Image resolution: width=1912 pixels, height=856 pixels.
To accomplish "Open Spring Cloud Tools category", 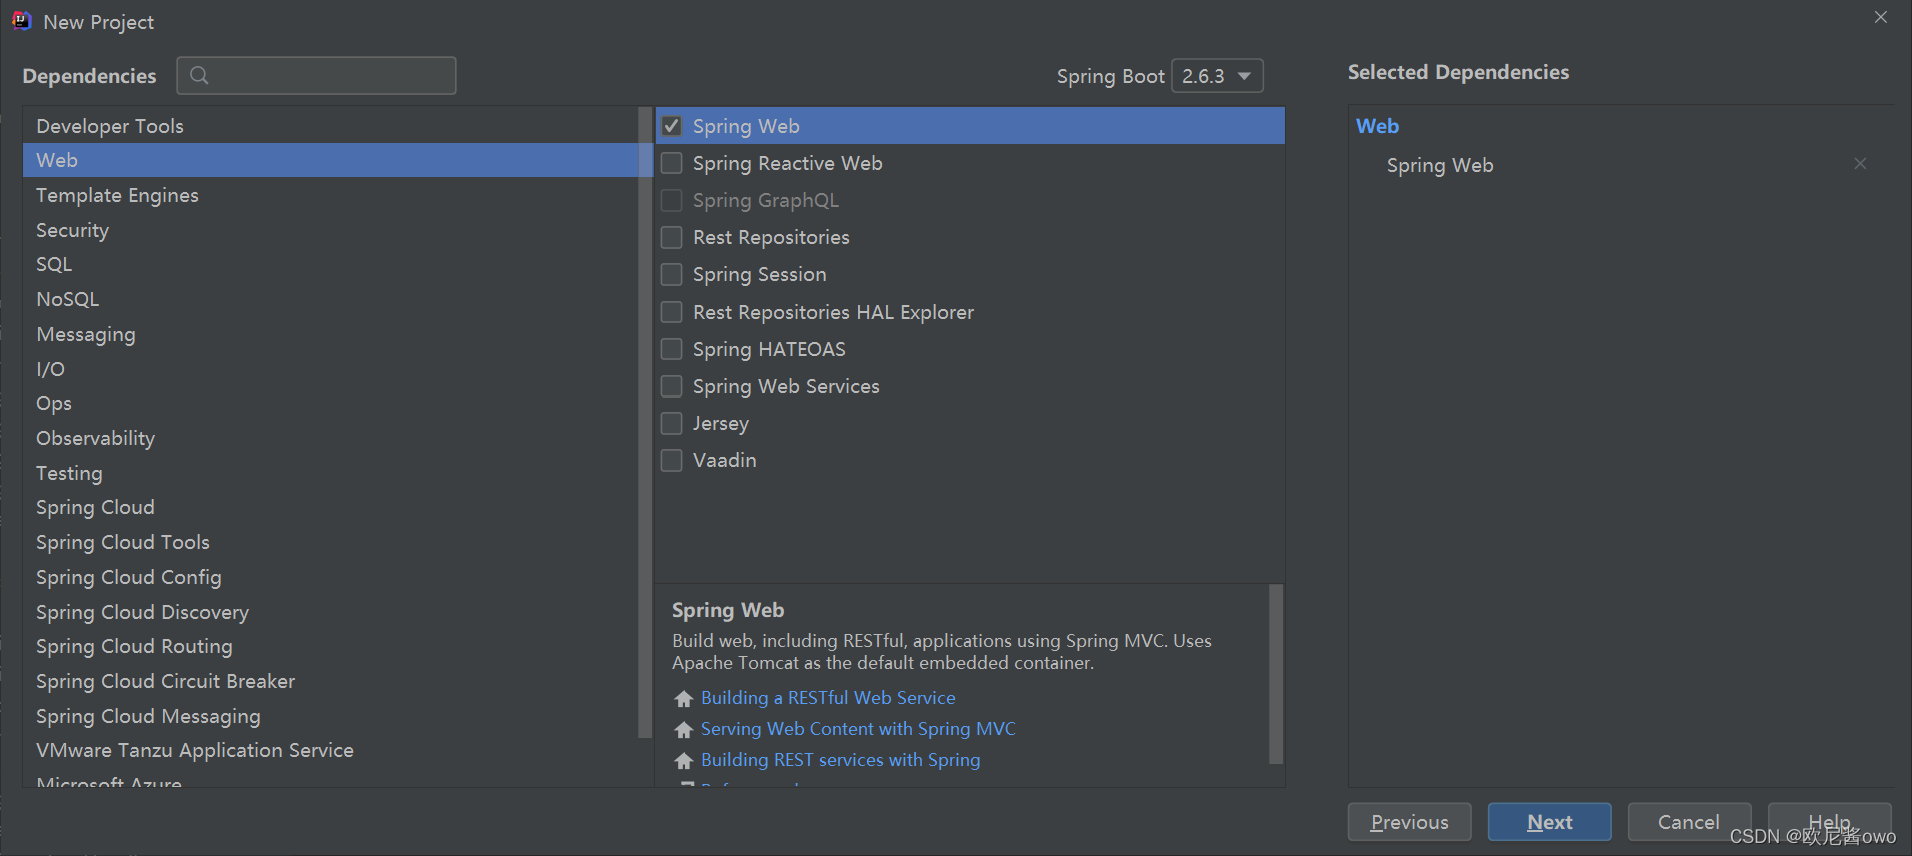I will pyautogui.click(x=330, y=542).
